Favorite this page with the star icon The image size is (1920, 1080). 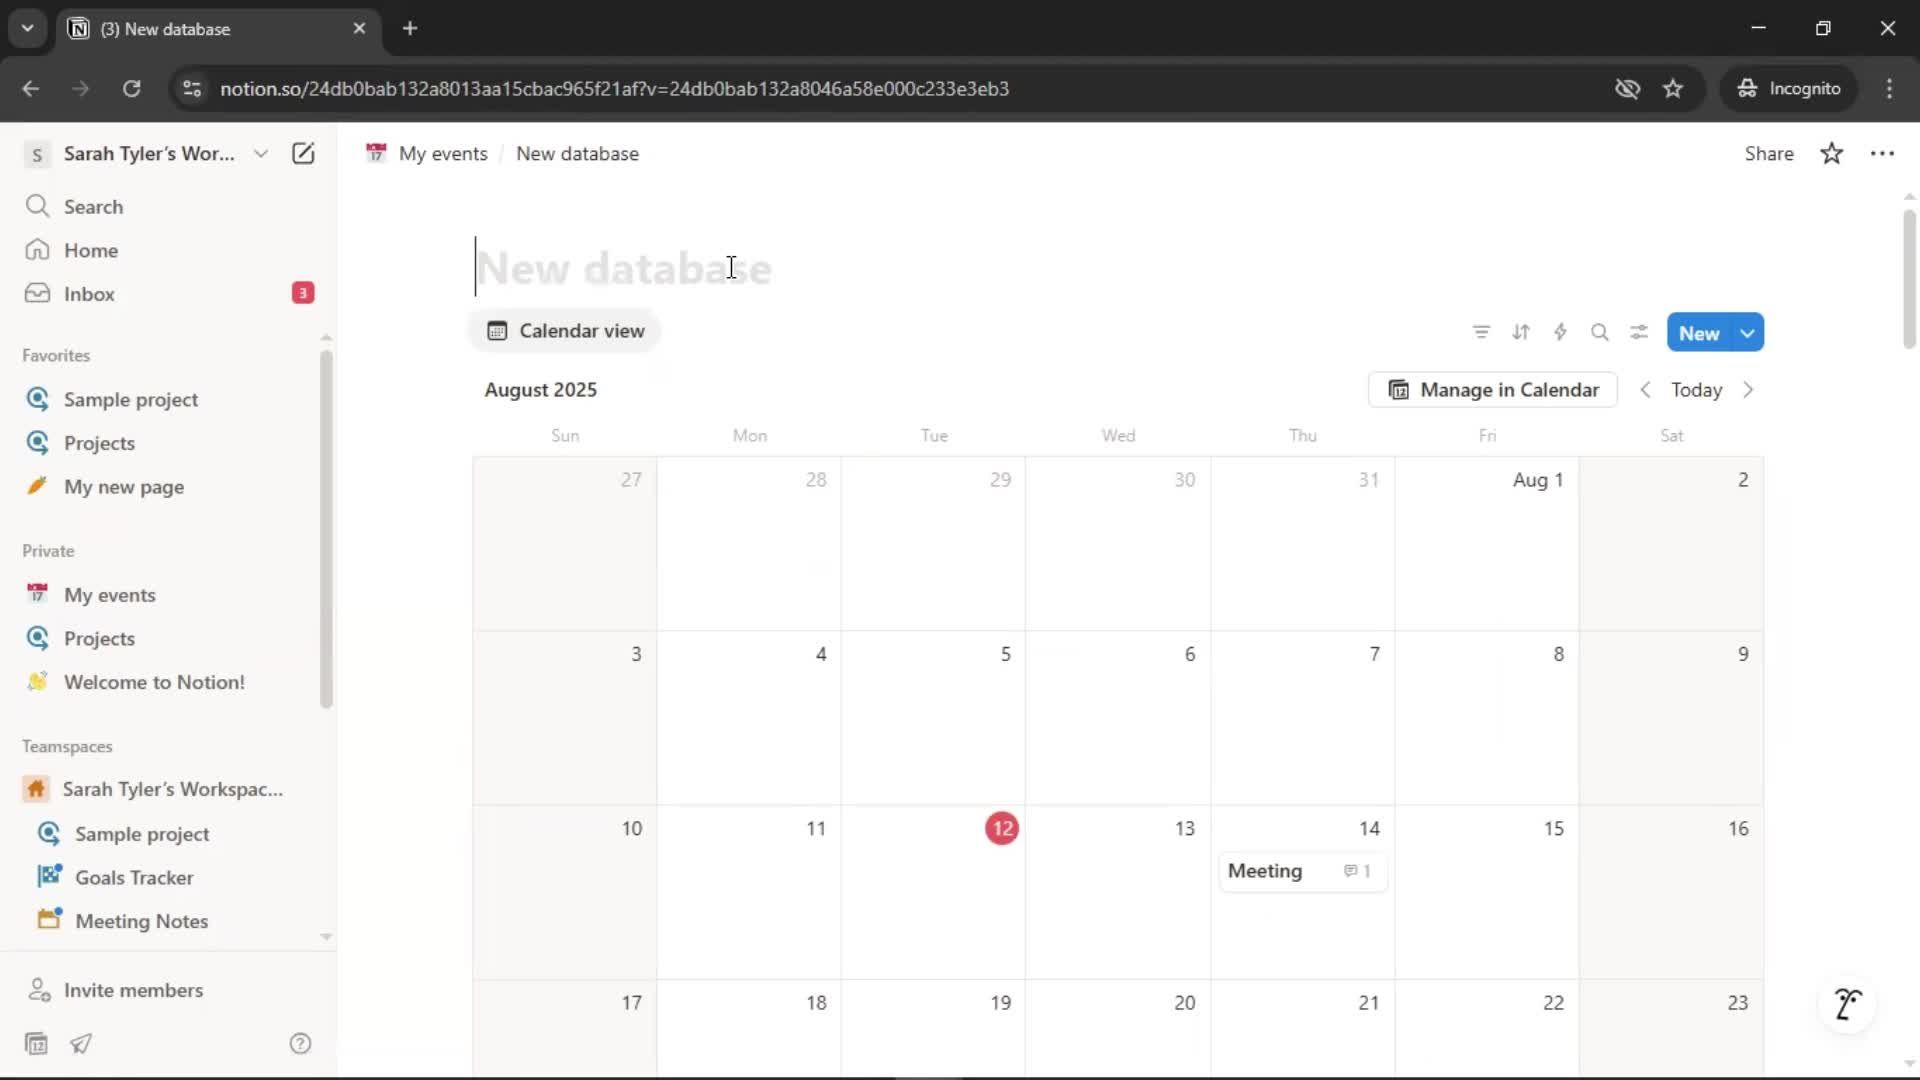click(x=1832, y=153)
